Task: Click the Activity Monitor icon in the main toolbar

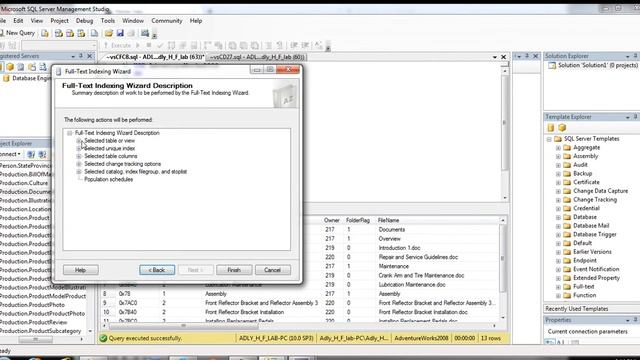Action: point(145,33)
